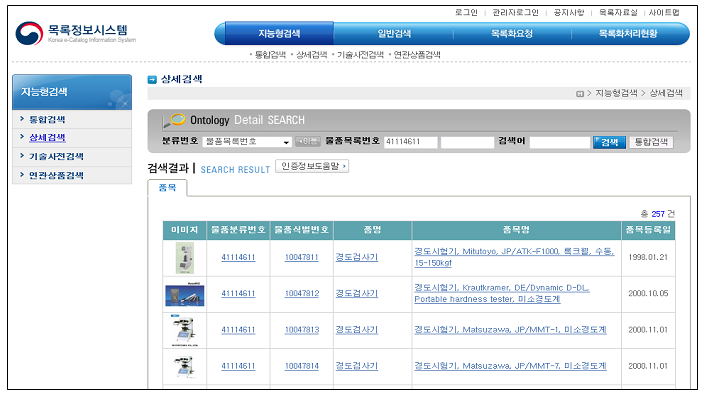Viewport: 704px width, 396px height.
Task: Select the 통합검색 submenu under the tabs
Action: [270, 55]
